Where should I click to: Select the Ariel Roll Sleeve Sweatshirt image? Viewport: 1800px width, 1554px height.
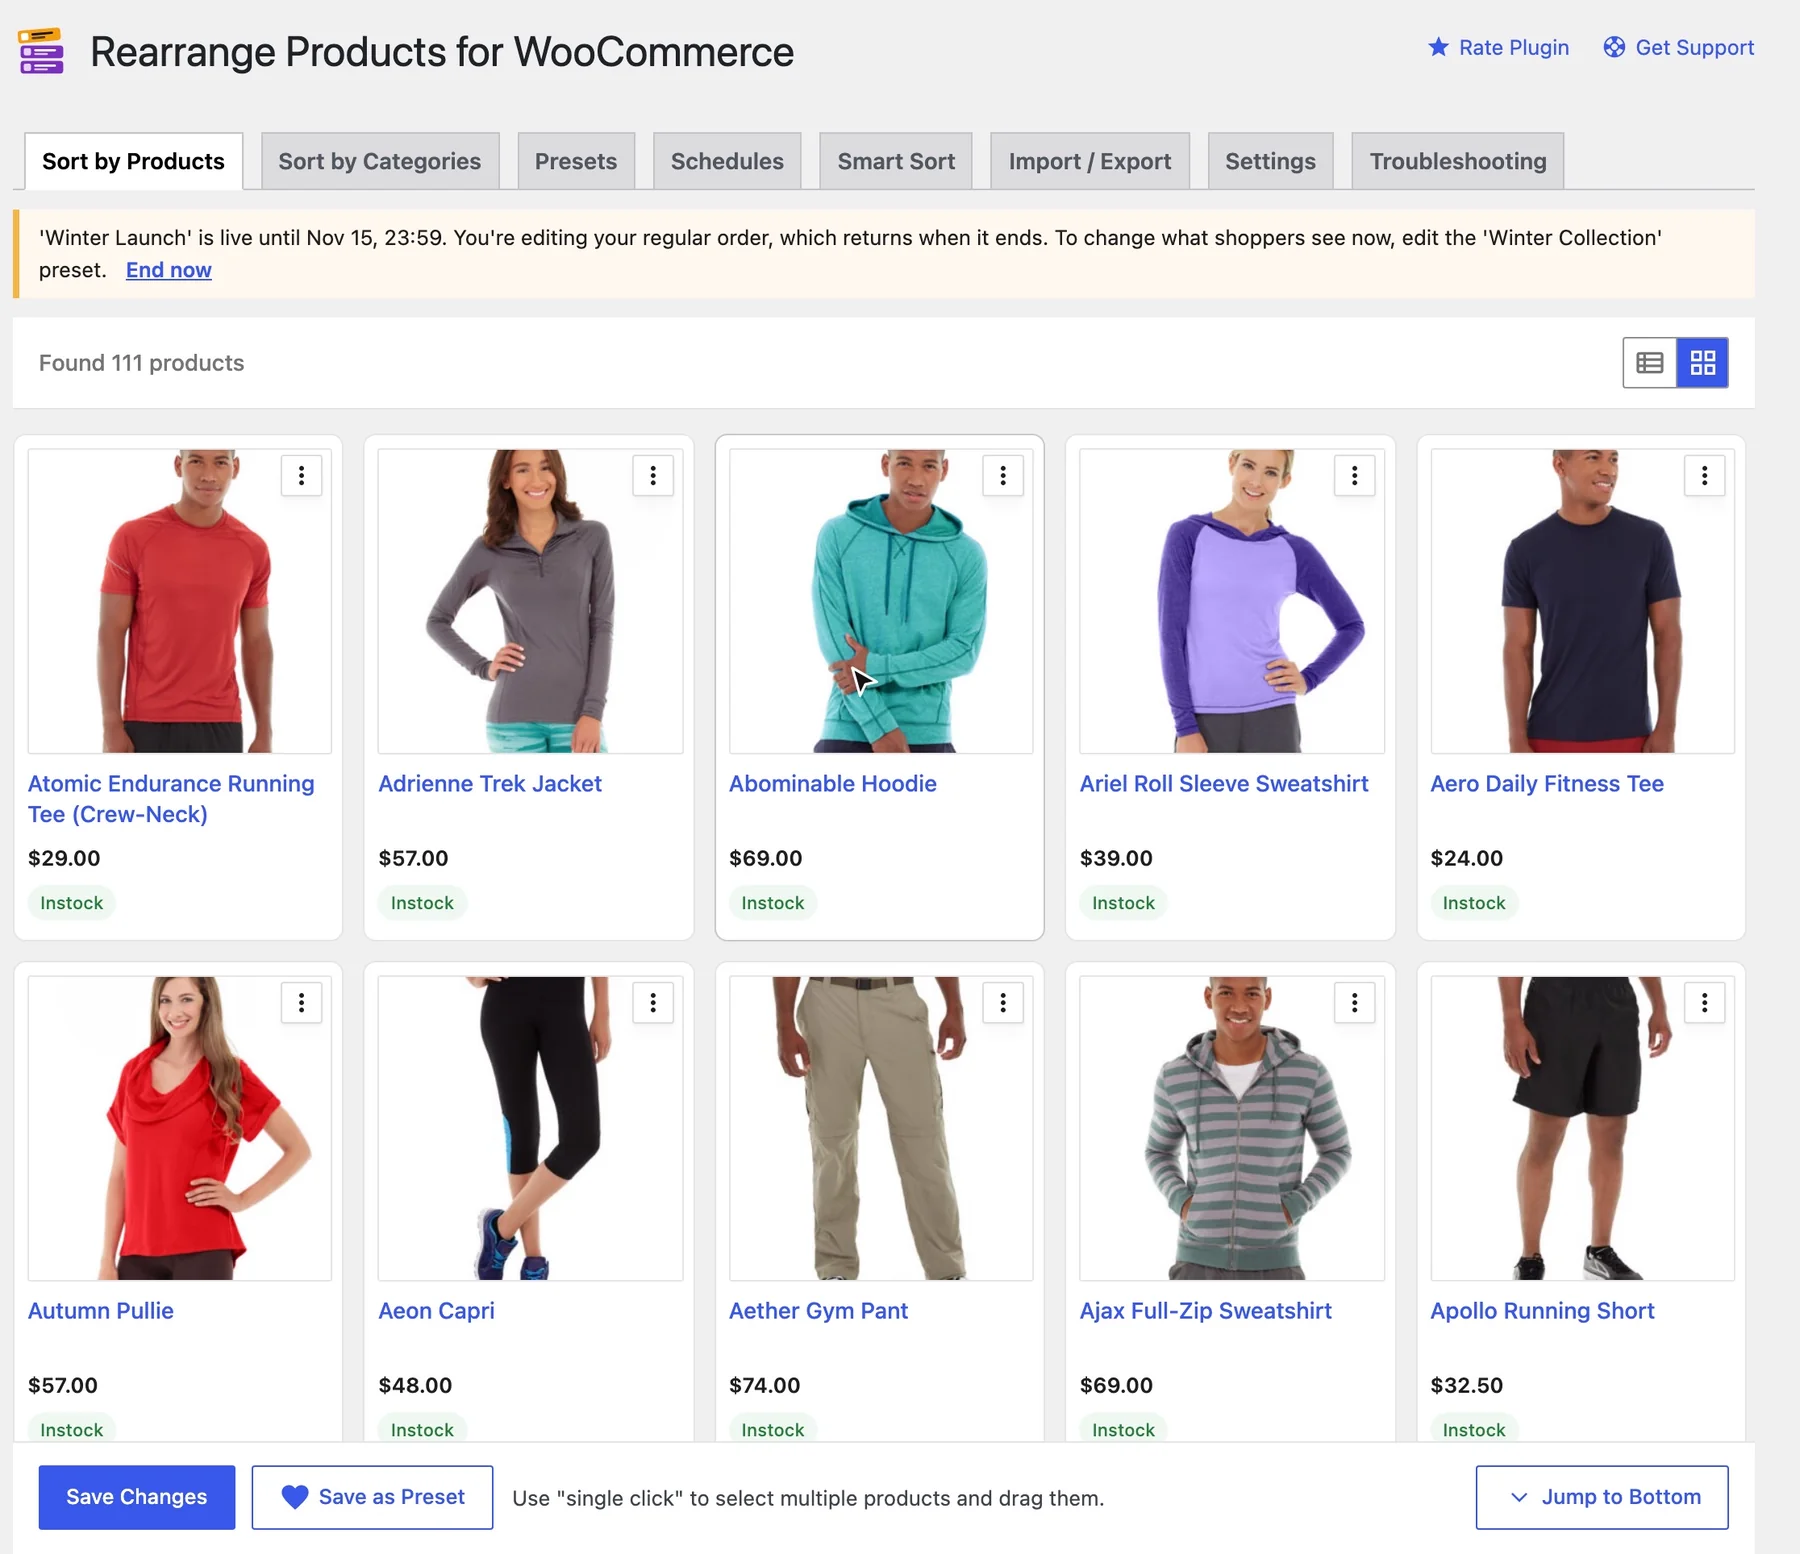tap(1232, 601)
